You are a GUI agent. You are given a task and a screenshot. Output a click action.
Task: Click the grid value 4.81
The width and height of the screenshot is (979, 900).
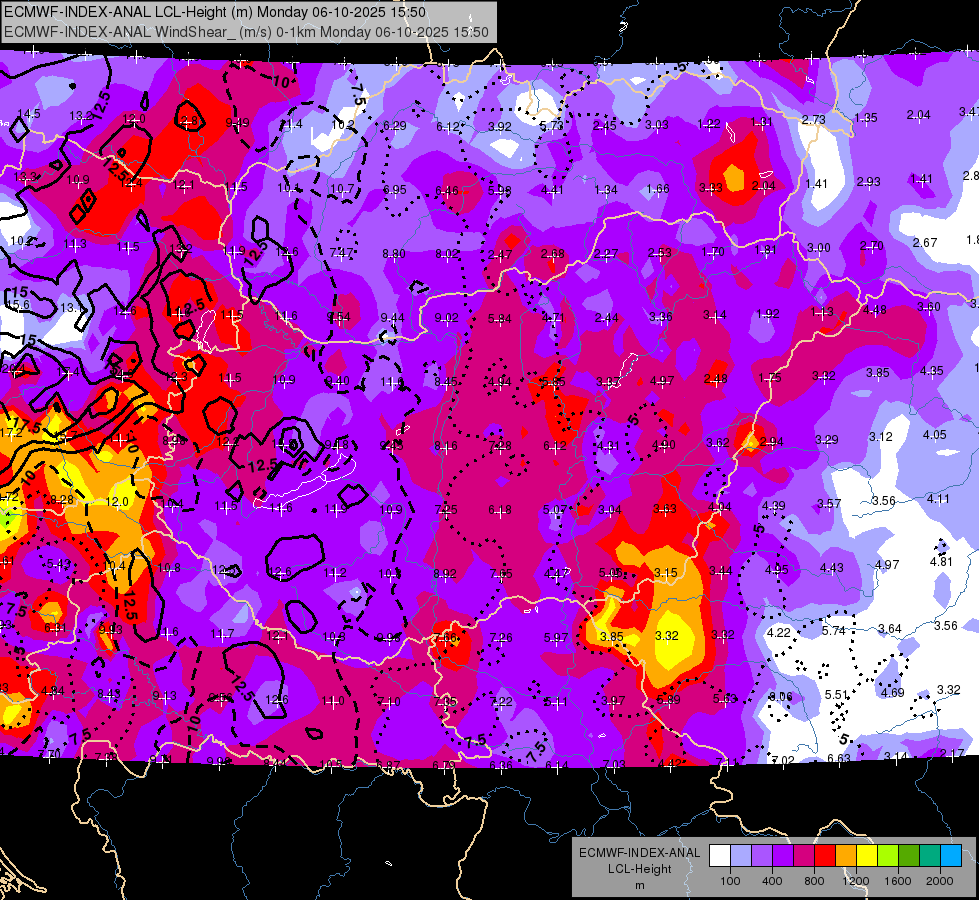941,561
